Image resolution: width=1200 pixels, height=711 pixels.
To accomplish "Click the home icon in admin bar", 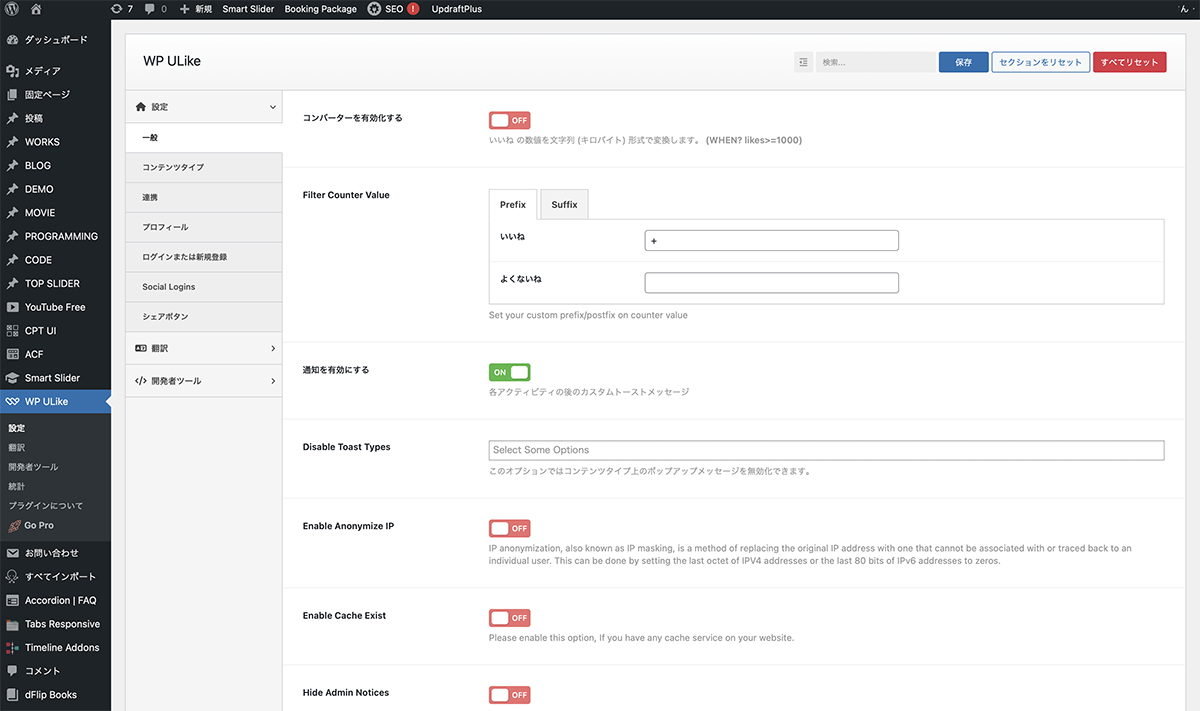I will coord(36,9).
